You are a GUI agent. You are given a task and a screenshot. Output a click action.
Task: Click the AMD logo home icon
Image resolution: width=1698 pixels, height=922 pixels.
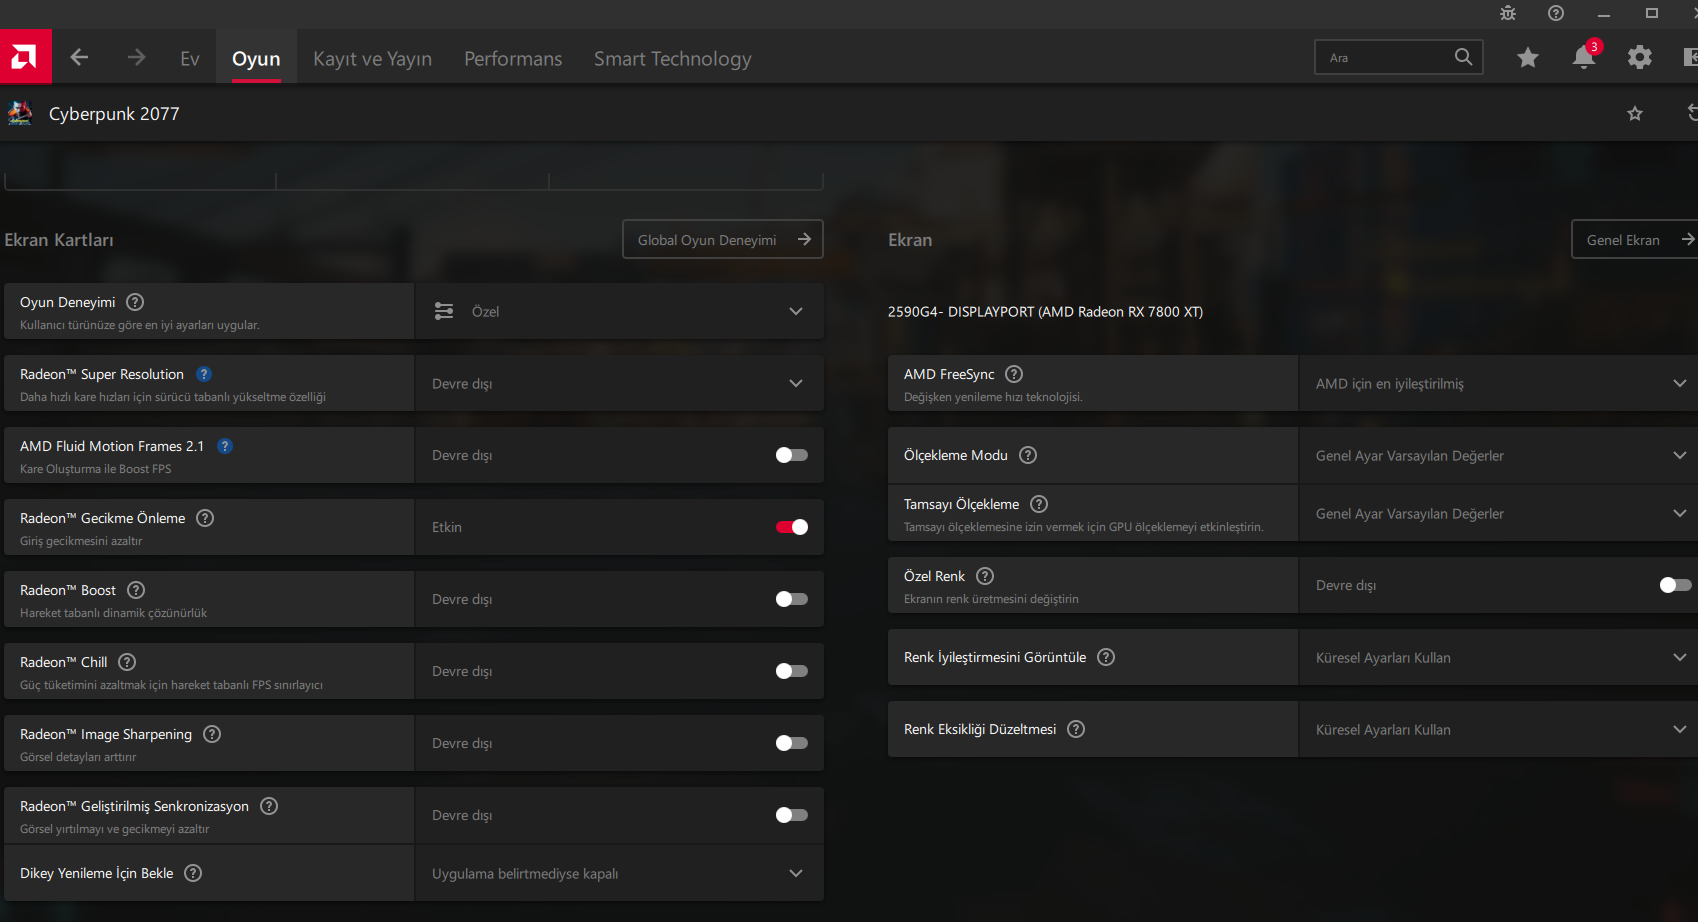pyautogui.click(x=25, y=57)
